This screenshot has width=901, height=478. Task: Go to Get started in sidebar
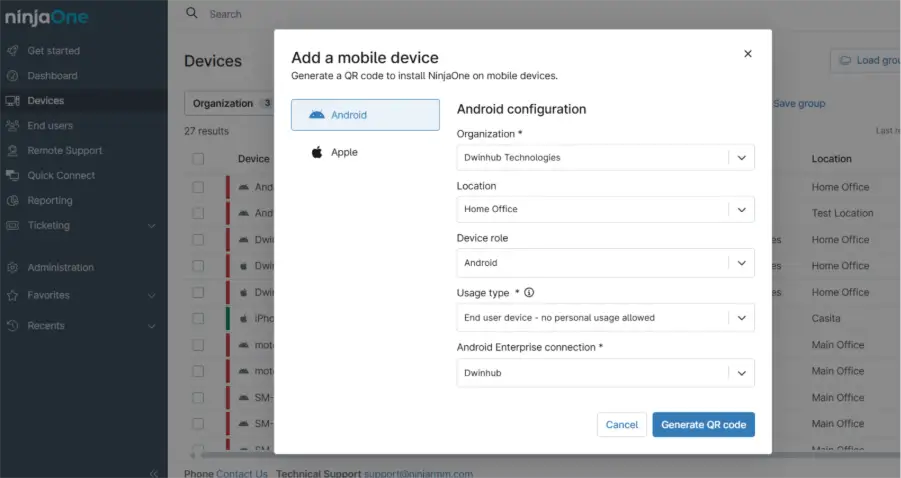click(53, 51)
